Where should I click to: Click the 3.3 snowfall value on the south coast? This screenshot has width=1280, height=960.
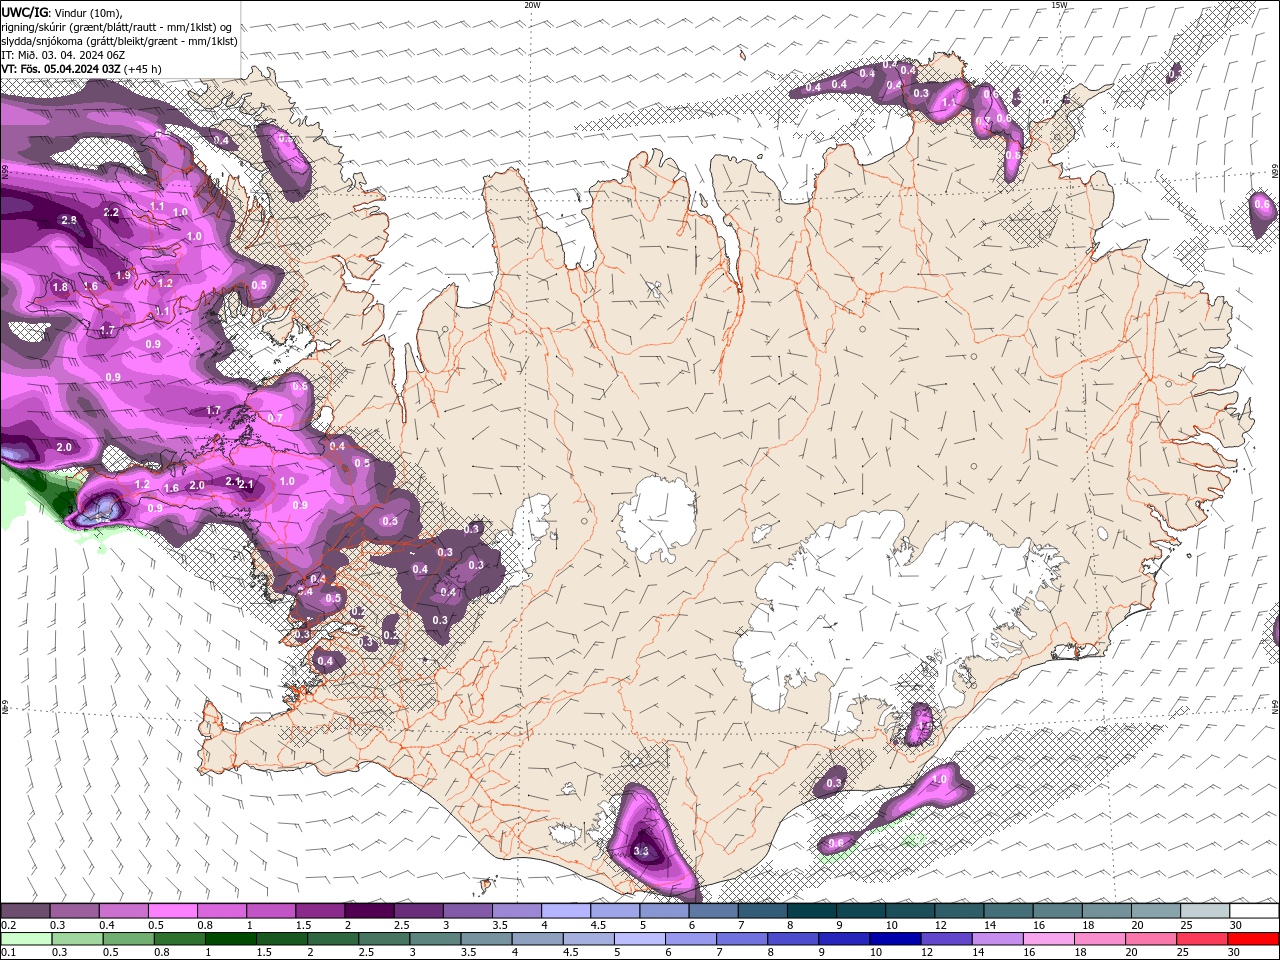click(642, 851)
